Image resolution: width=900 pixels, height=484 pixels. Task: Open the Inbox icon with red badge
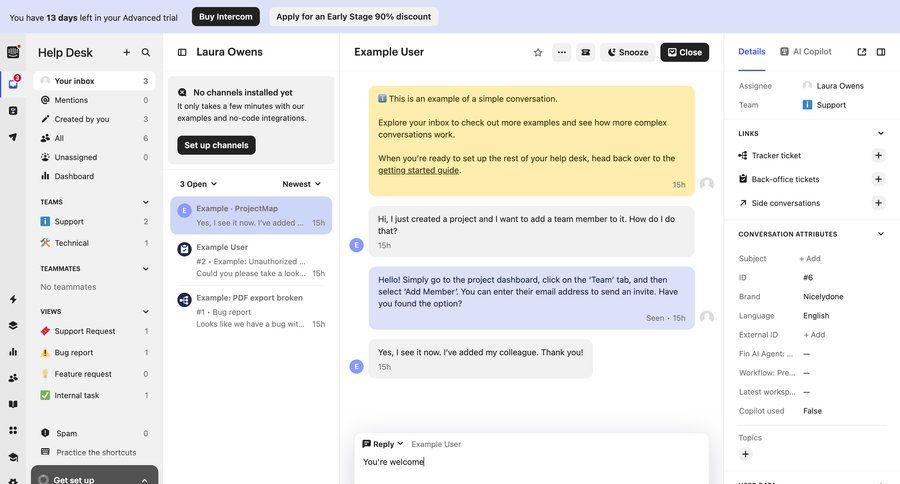pos(13,83)
